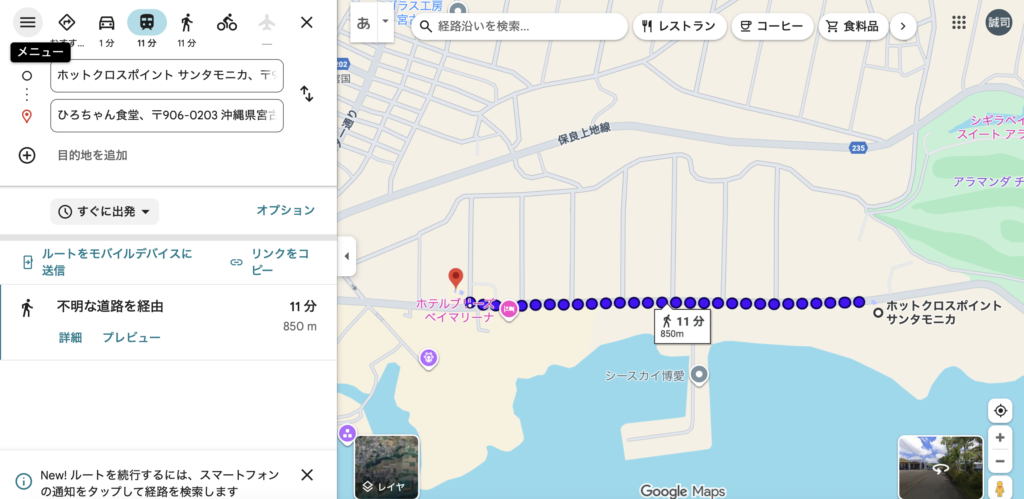Viewport: 1024px width, 499px height.
Task: Swap origin and destination with reverse arrows
Action: [307, 94]
